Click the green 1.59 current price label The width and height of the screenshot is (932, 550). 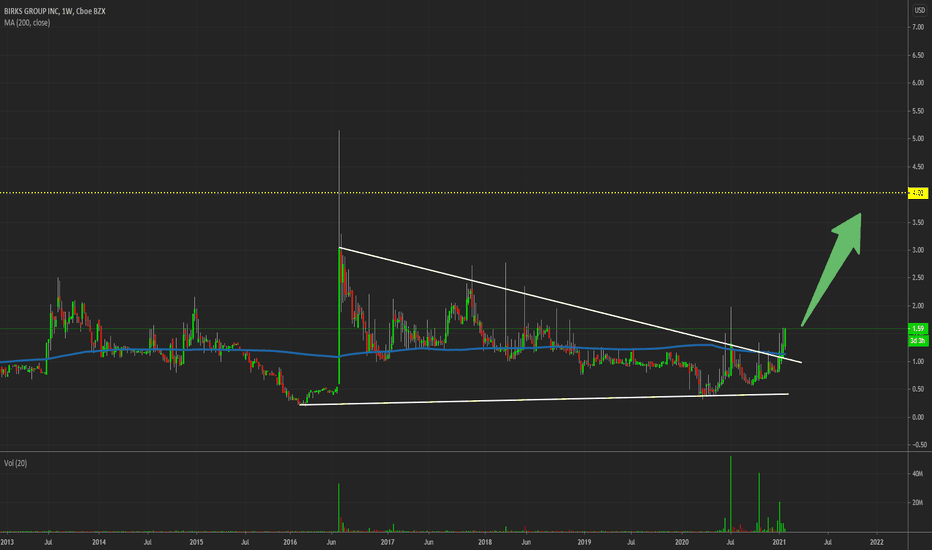[x=918, y=329]
